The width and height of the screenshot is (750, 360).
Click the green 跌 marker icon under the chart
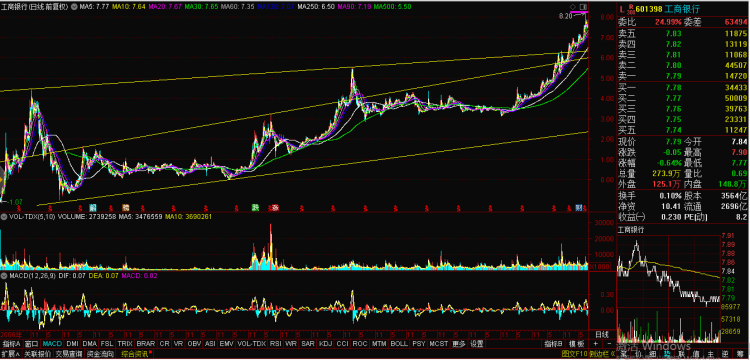tap(256, 207)
